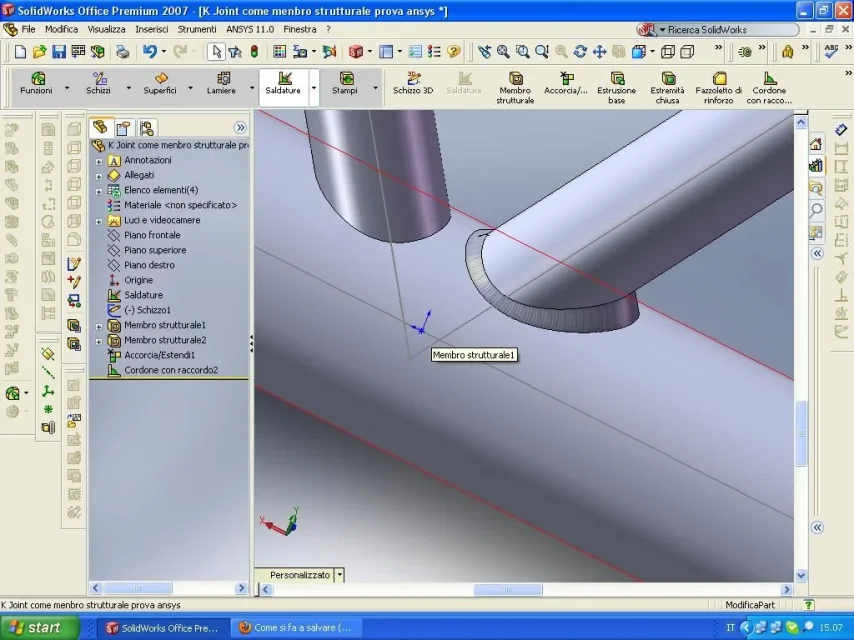
Task: Click SolidWorks Office Pre... taskbar button
Action: (162, 628)
